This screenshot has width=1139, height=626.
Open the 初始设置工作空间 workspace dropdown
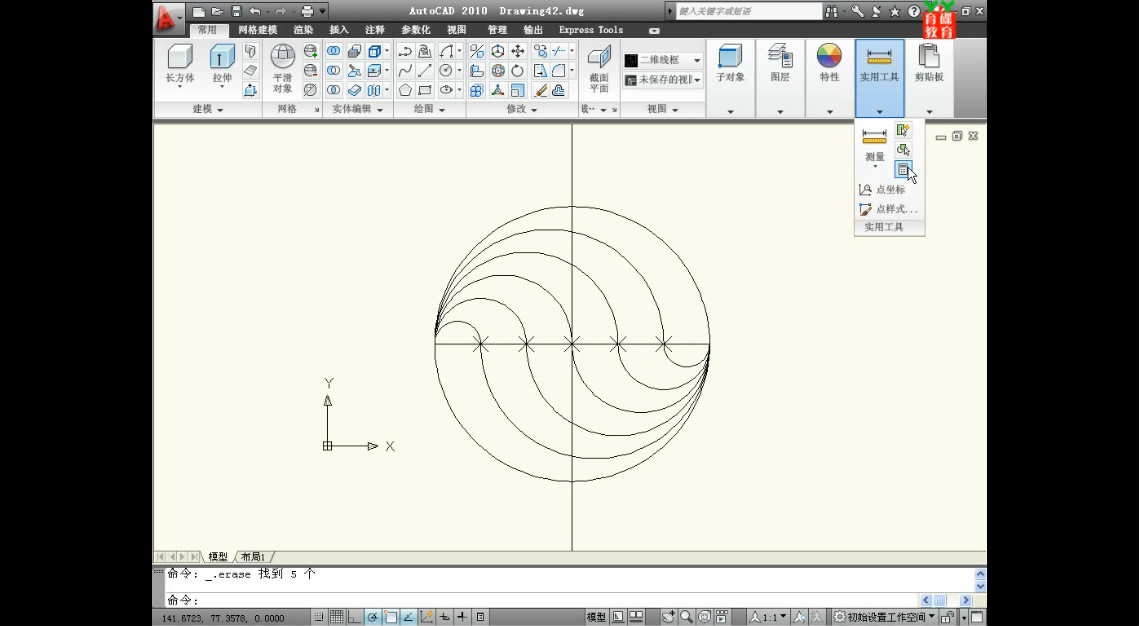(885, 617)
